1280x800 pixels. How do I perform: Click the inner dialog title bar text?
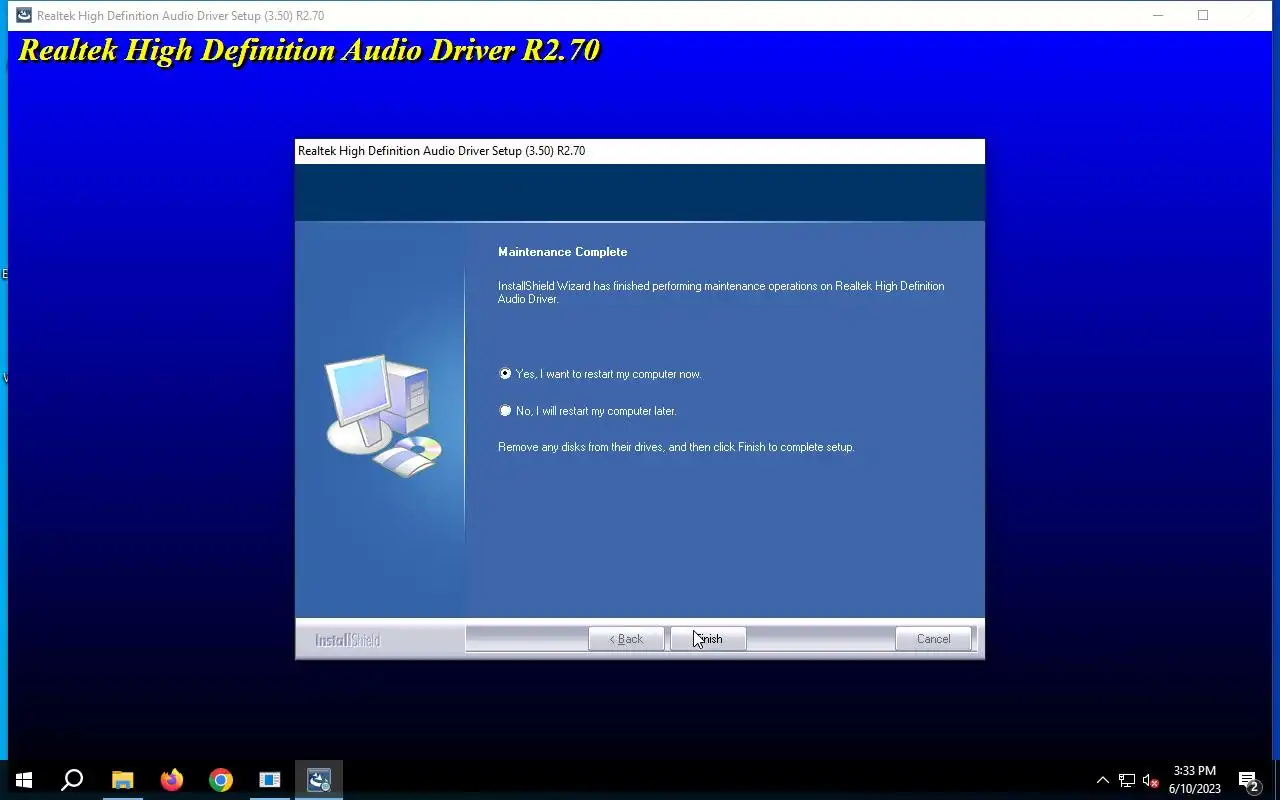[441, 151]
